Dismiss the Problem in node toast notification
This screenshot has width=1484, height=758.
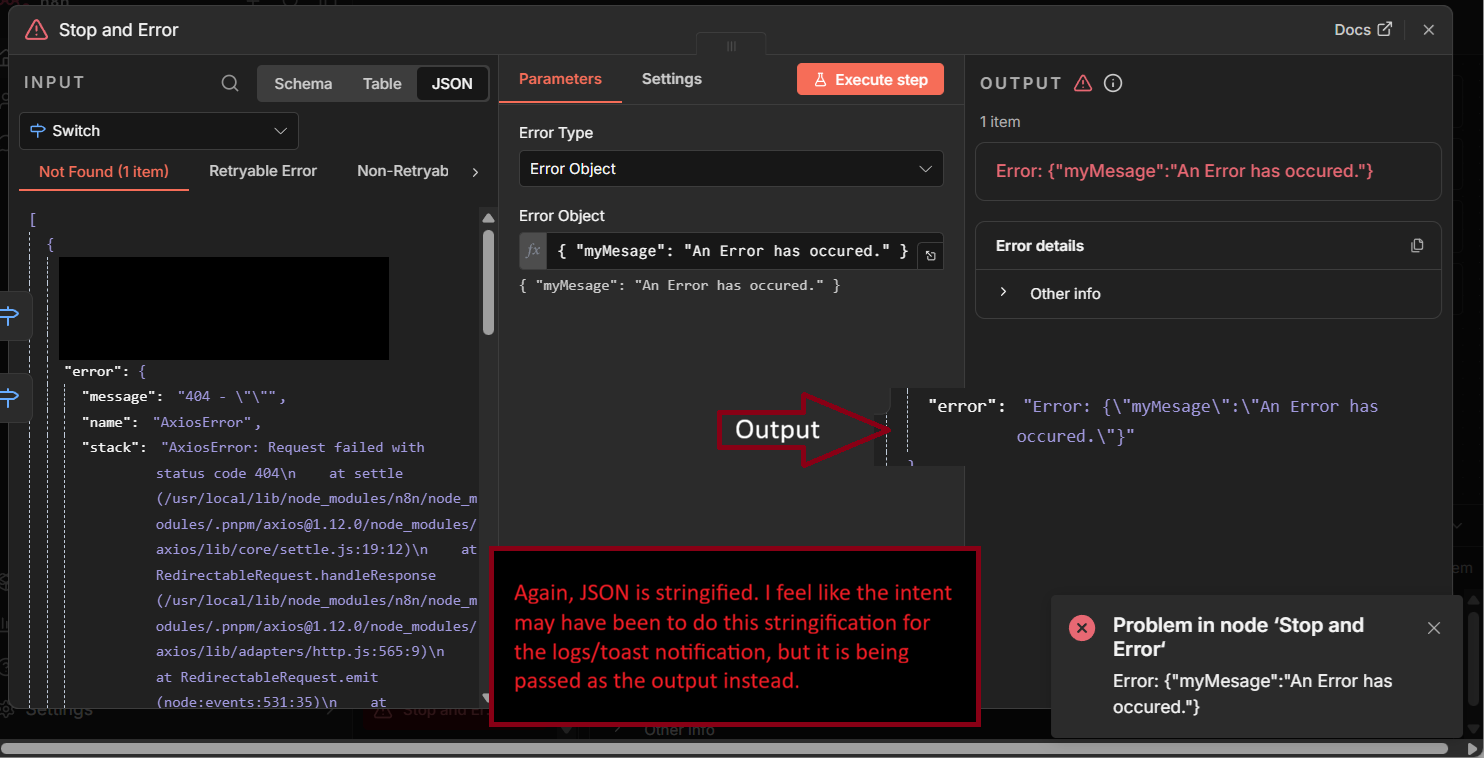pos(1434,628)
